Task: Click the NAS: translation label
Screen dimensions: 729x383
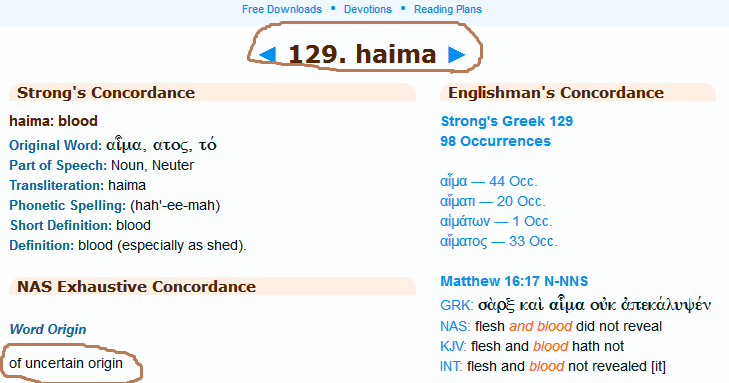Action: 455,326
